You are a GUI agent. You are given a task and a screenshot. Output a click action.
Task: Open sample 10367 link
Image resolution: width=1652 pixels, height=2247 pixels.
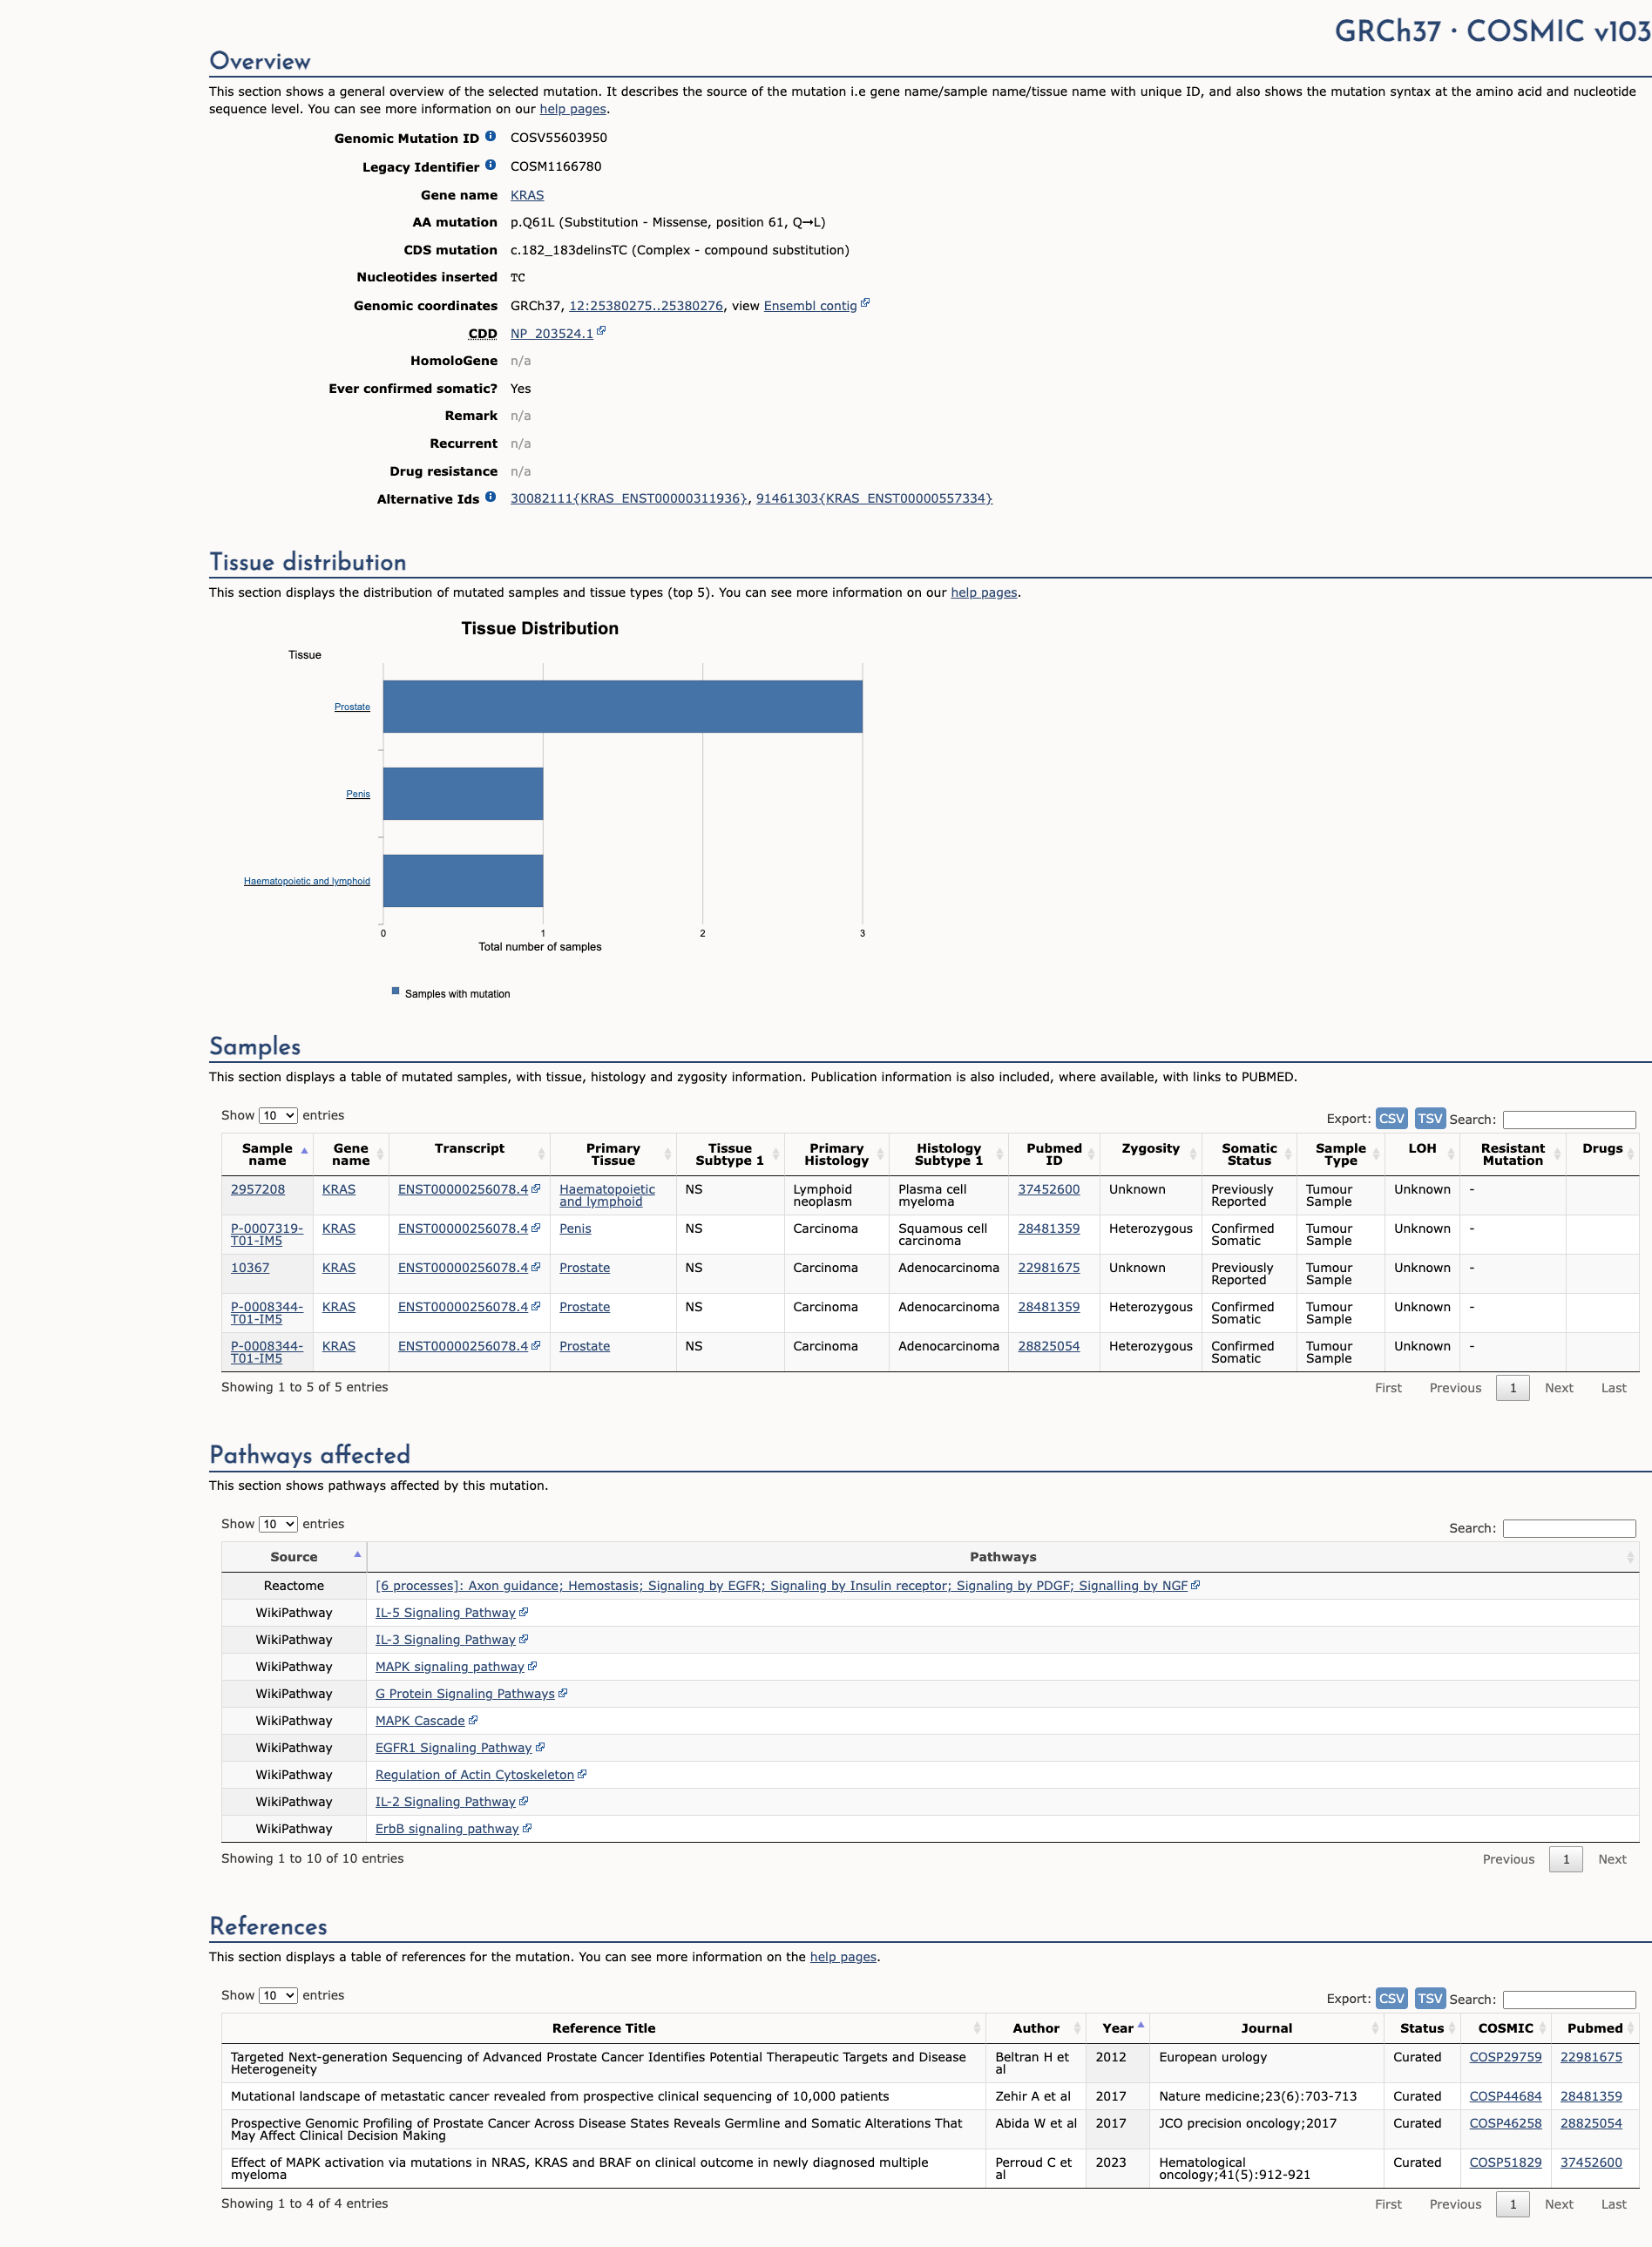click(250, 1267)
